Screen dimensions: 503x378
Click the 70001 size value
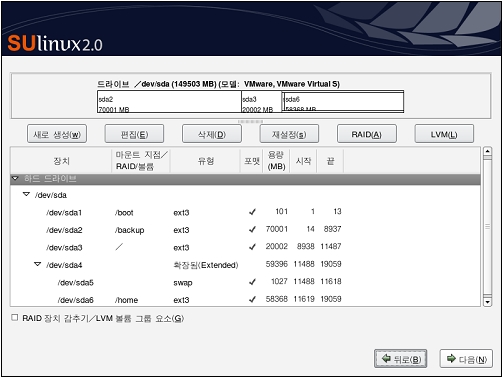[x=277, y=229]
